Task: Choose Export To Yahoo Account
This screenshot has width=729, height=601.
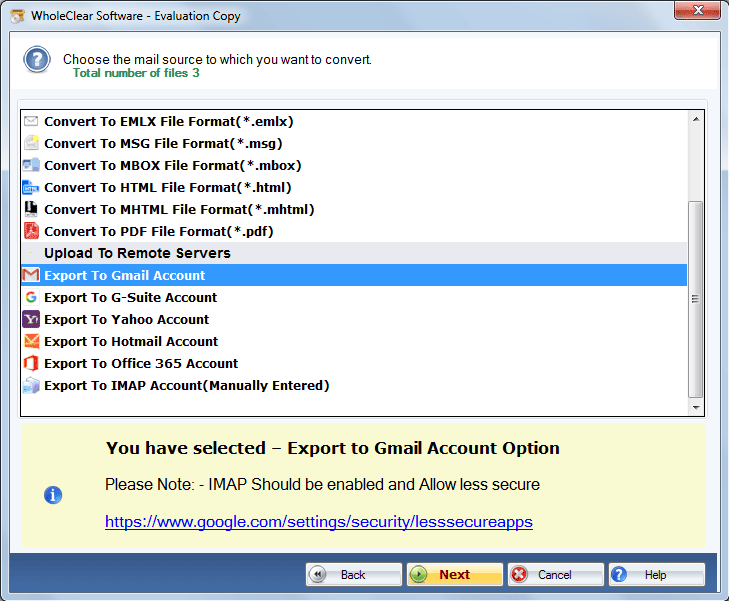Action: click(x=354, y=319)
